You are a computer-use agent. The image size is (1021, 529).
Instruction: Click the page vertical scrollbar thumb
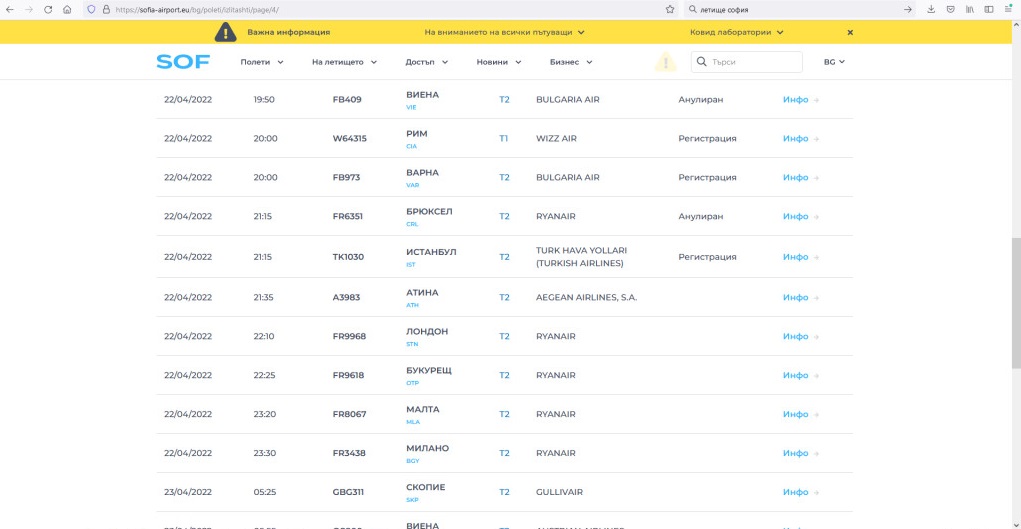[x=1016, y=303]
